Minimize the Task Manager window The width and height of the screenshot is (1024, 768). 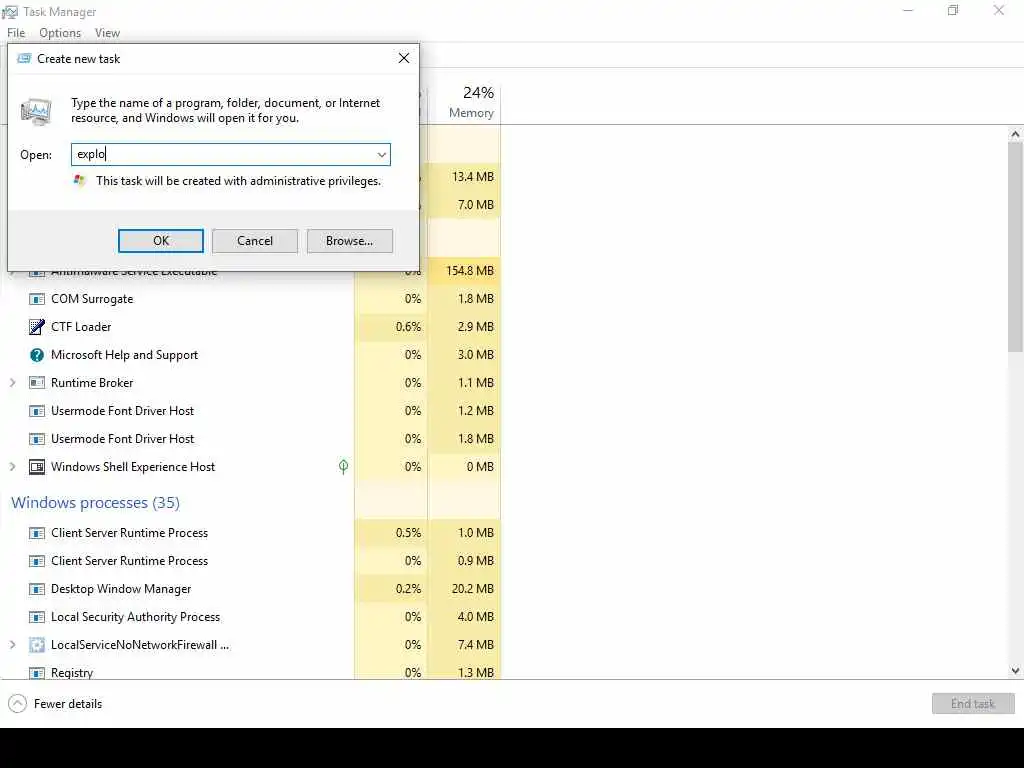[908, 10]
